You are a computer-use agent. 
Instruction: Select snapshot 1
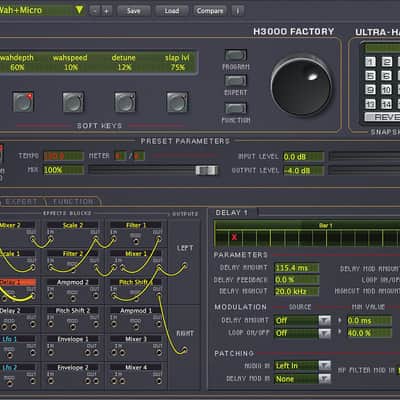[370, 62]
